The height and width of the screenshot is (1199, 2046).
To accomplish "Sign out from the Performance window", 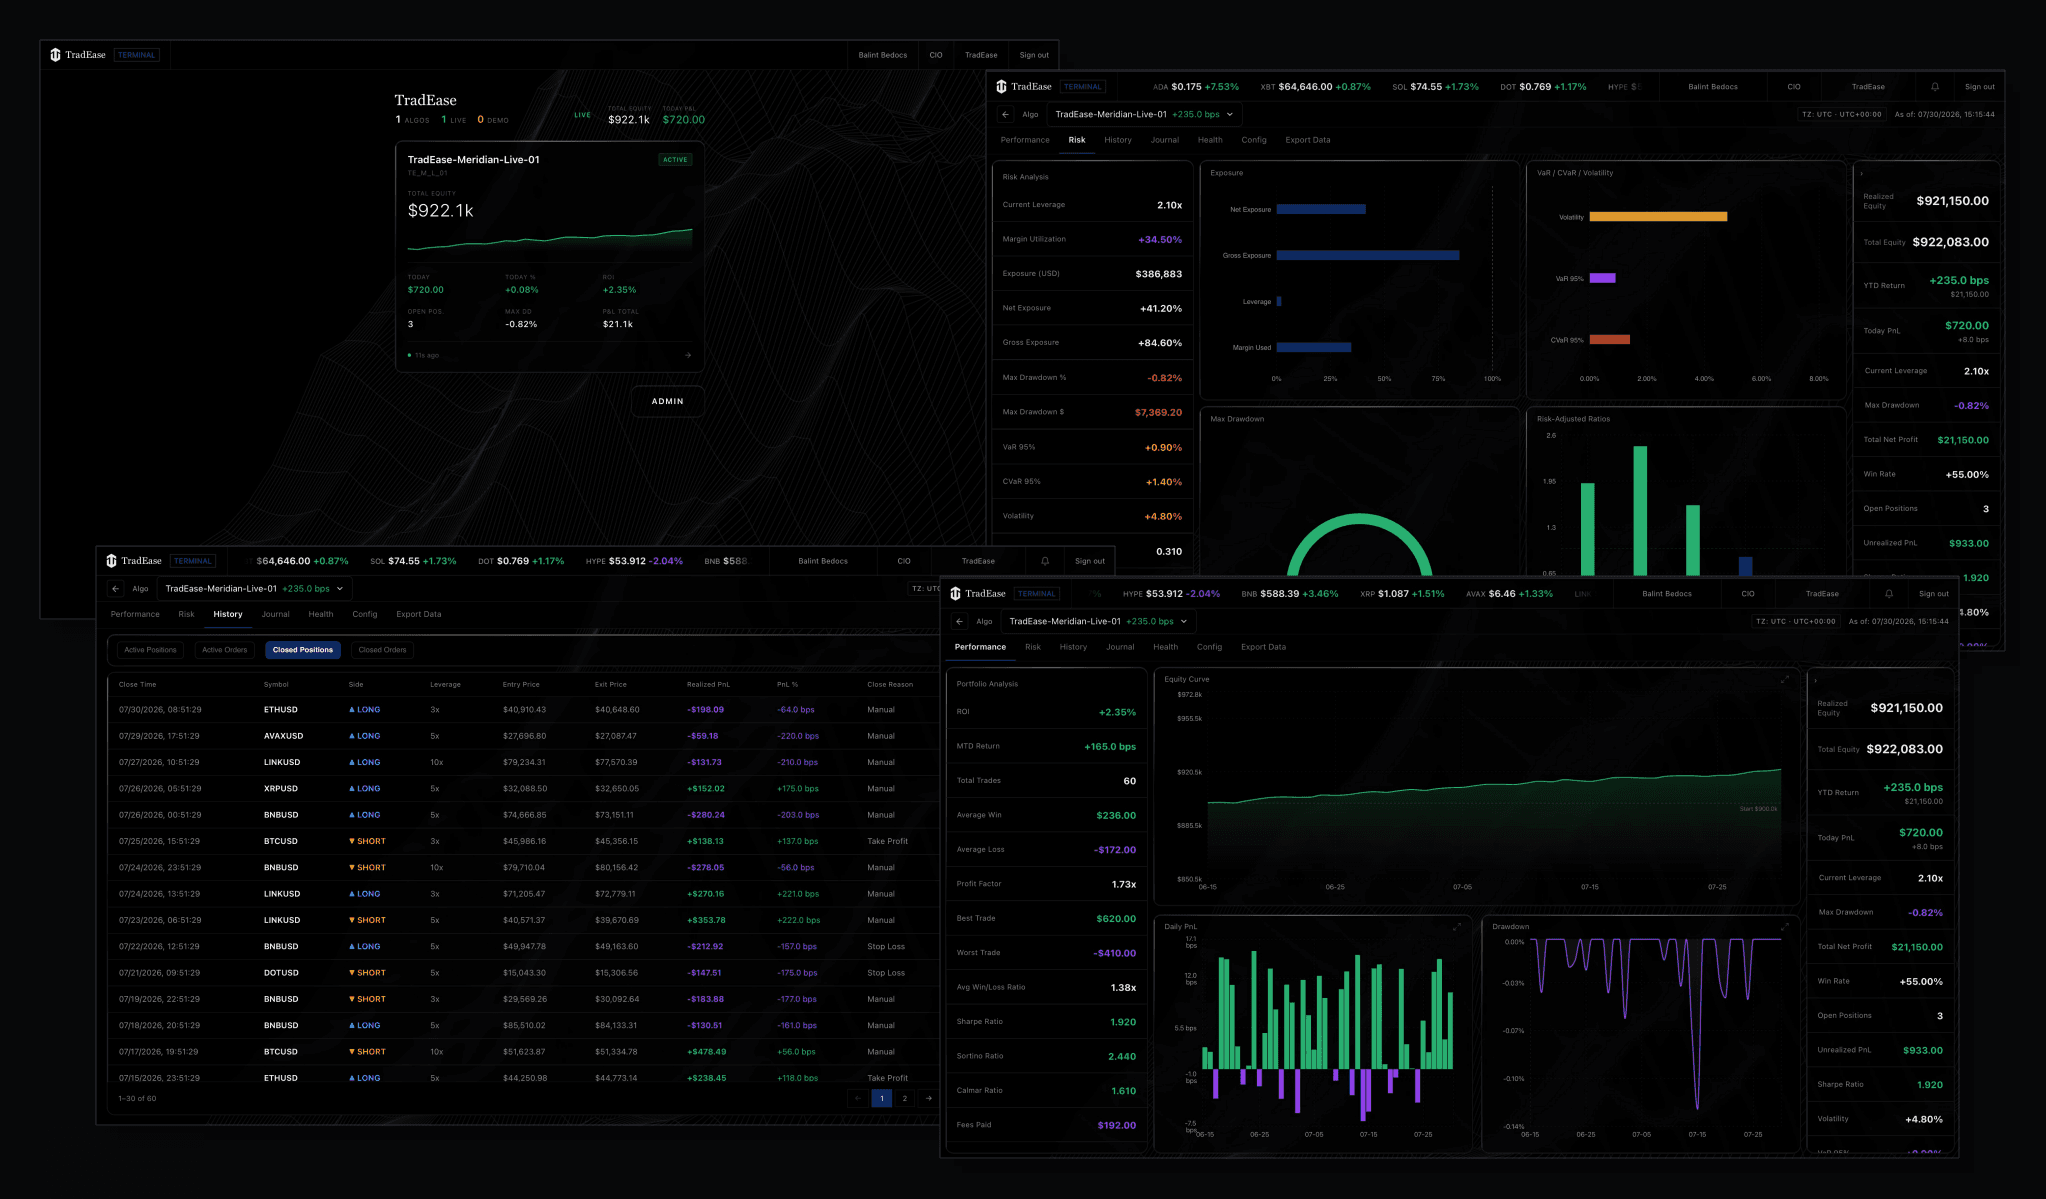I will click(x=1934, y=594).
